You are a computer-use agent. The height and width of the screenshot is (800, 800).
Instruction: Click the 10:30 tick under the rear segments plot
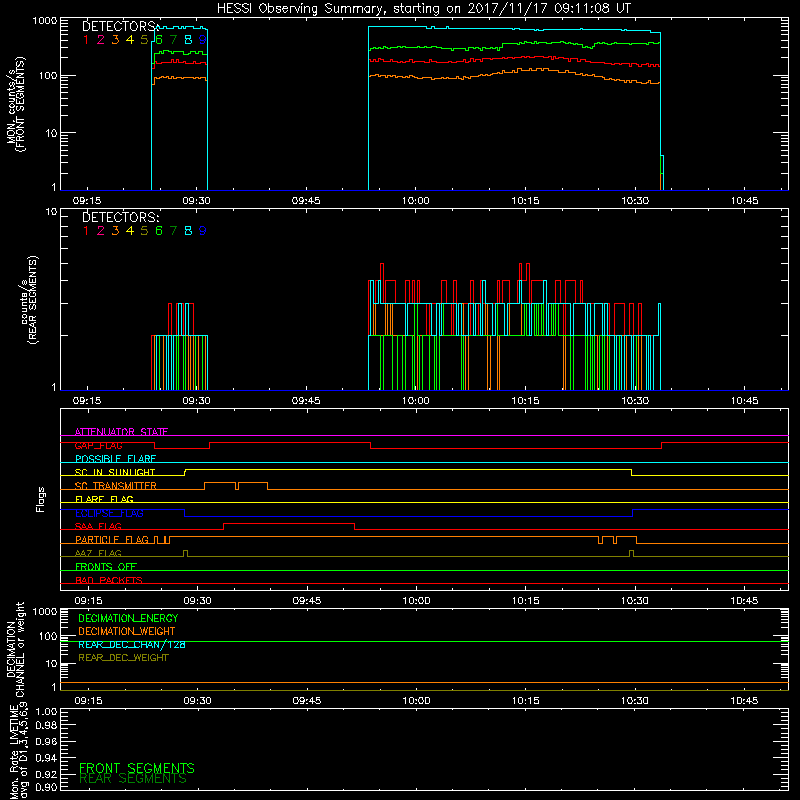click(x=635, y=401)
